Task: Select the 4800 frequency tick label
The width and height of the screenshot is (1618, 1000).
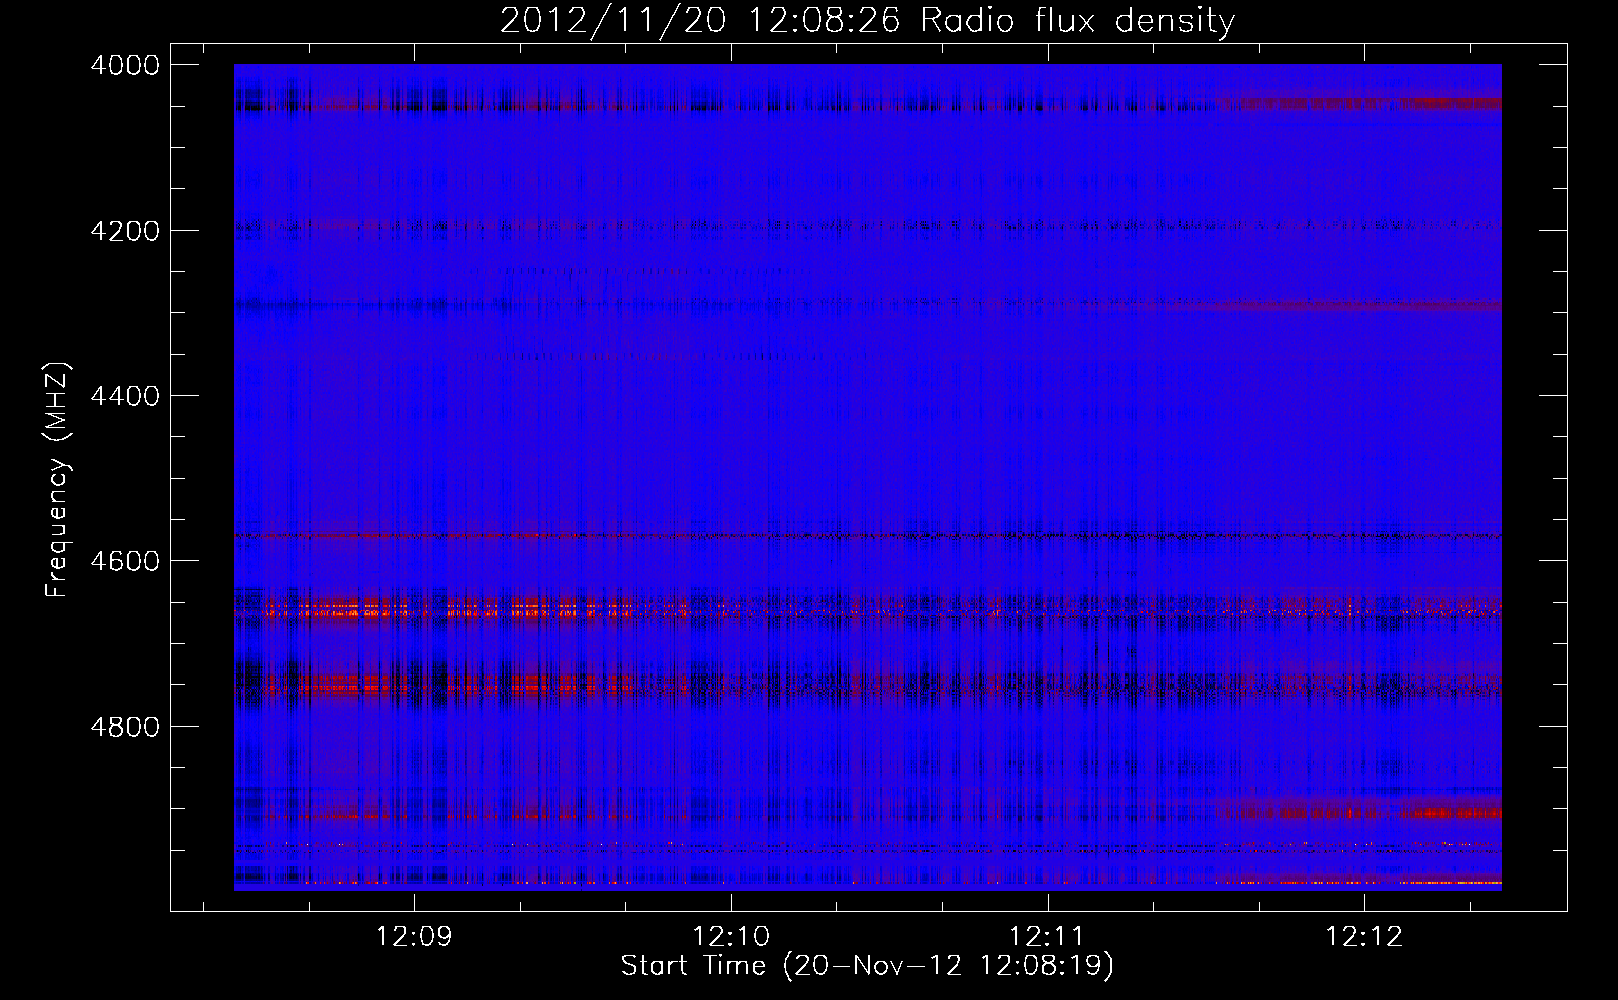Action: pos(125,726)
